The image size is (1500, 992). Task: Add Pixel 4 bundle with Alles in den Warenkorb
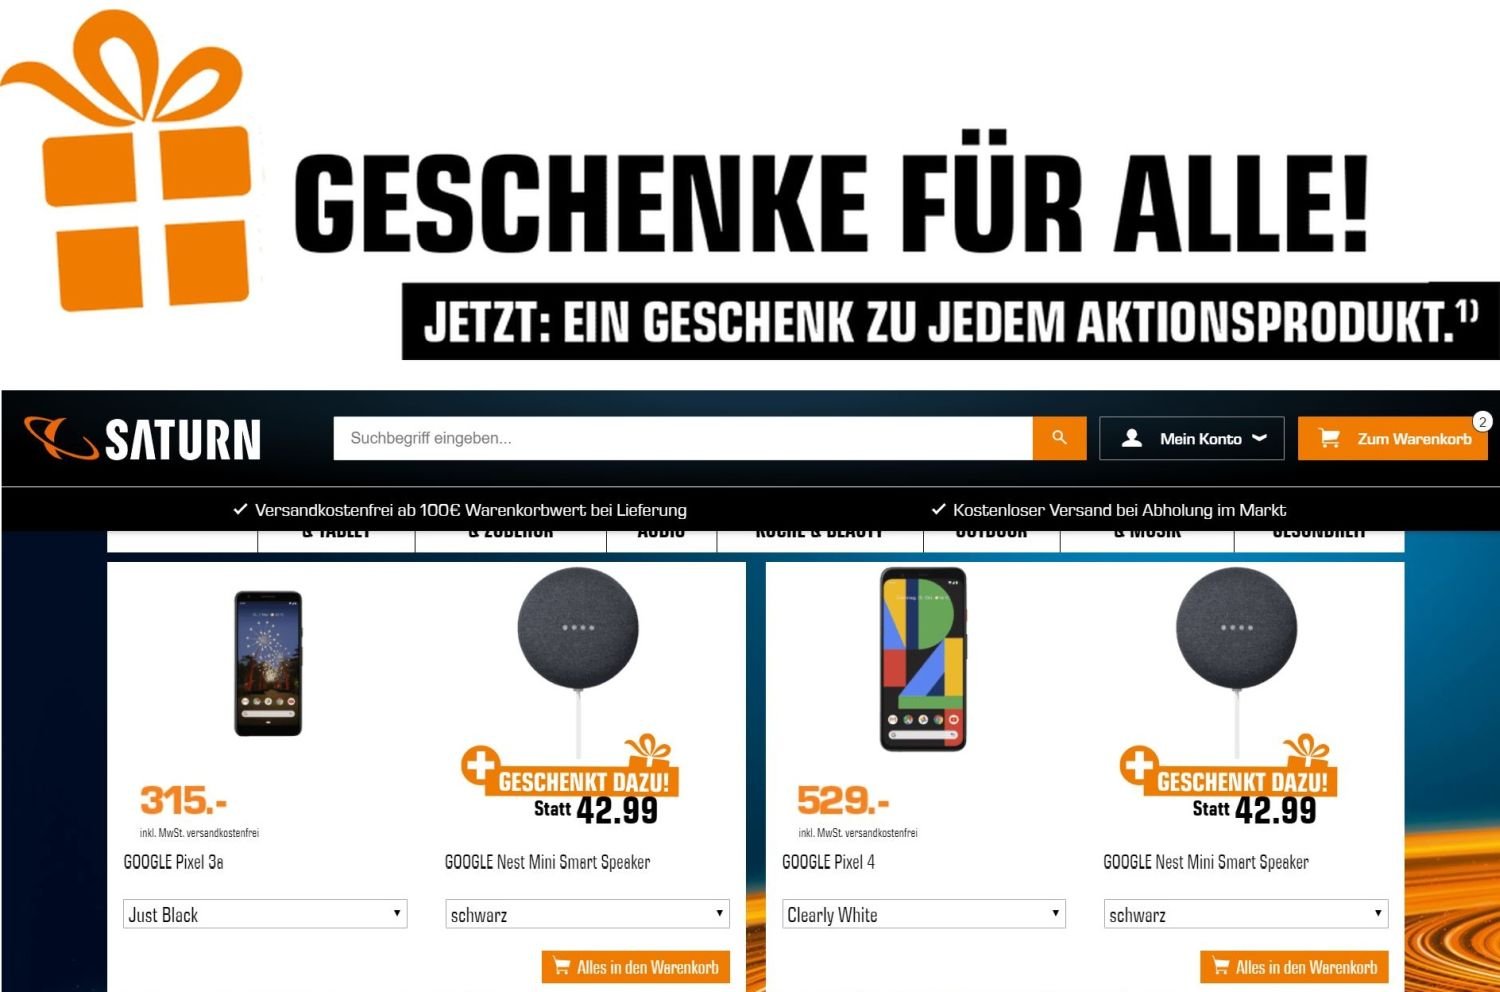pos(1294,967)
